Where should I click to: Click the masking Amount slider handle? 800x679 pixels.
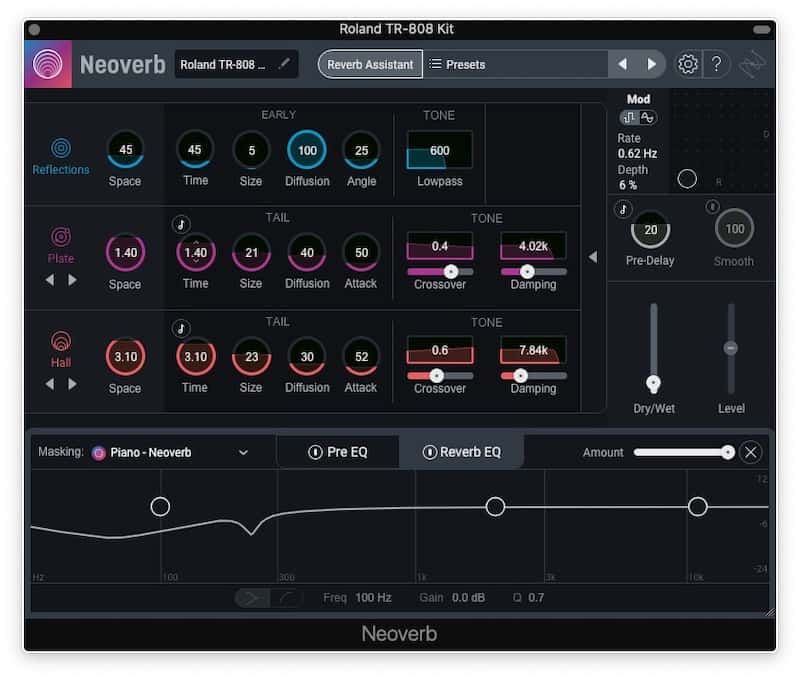[x=728, y=452]
